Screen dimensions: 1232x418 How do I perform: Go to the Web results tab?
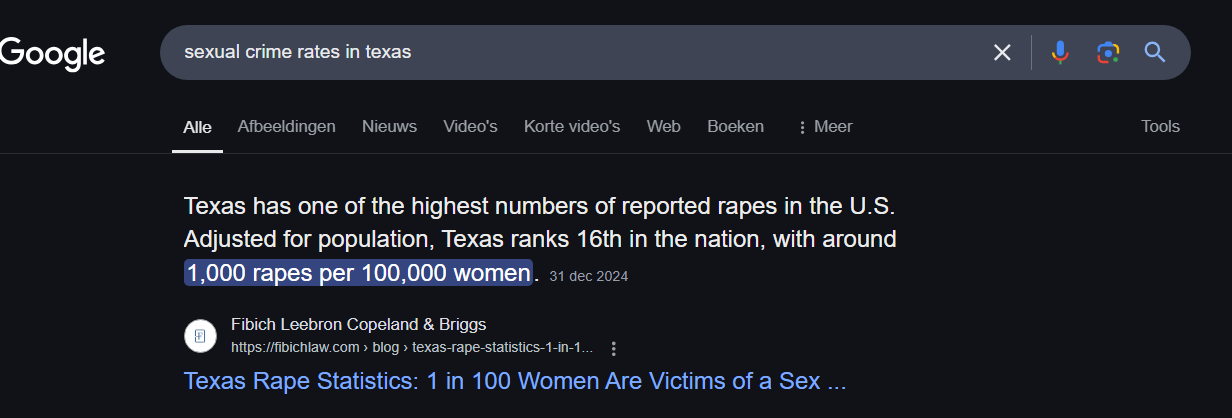point(663,127)
